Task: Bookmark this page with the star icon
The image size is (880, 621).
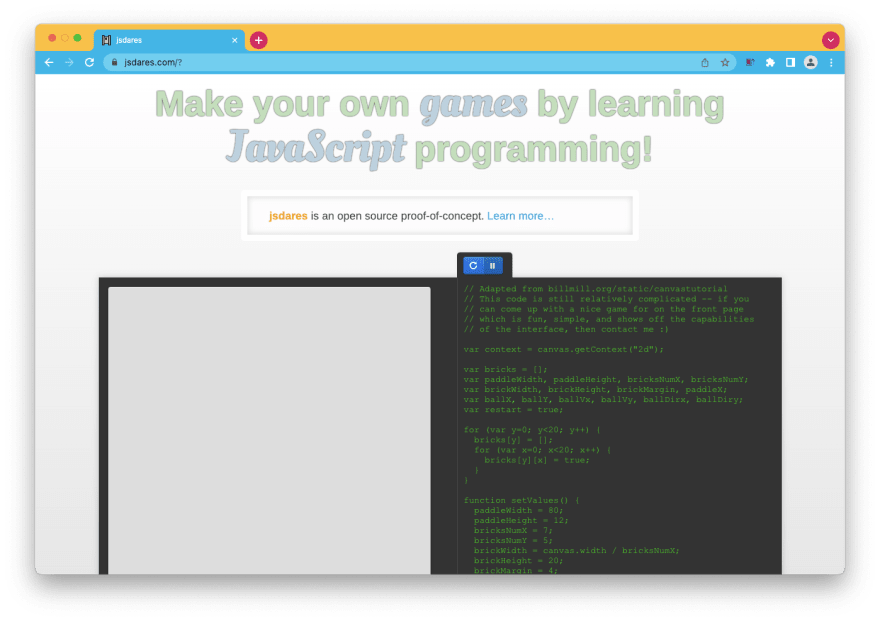Action: click(x=725, y=62)
